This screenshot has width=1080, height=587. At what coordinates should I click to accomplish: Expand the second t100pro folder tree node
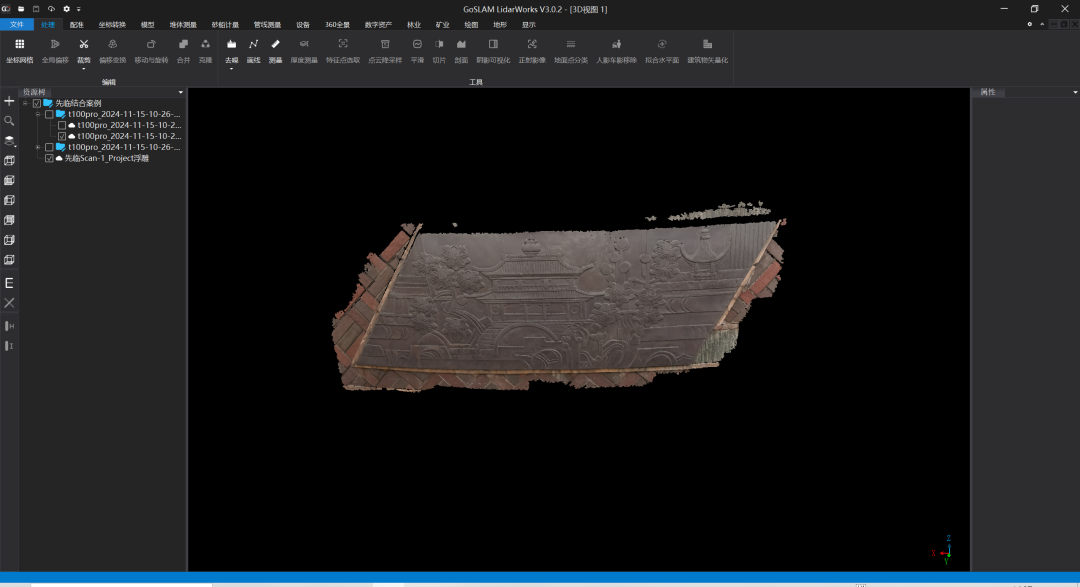click(38, 147)
